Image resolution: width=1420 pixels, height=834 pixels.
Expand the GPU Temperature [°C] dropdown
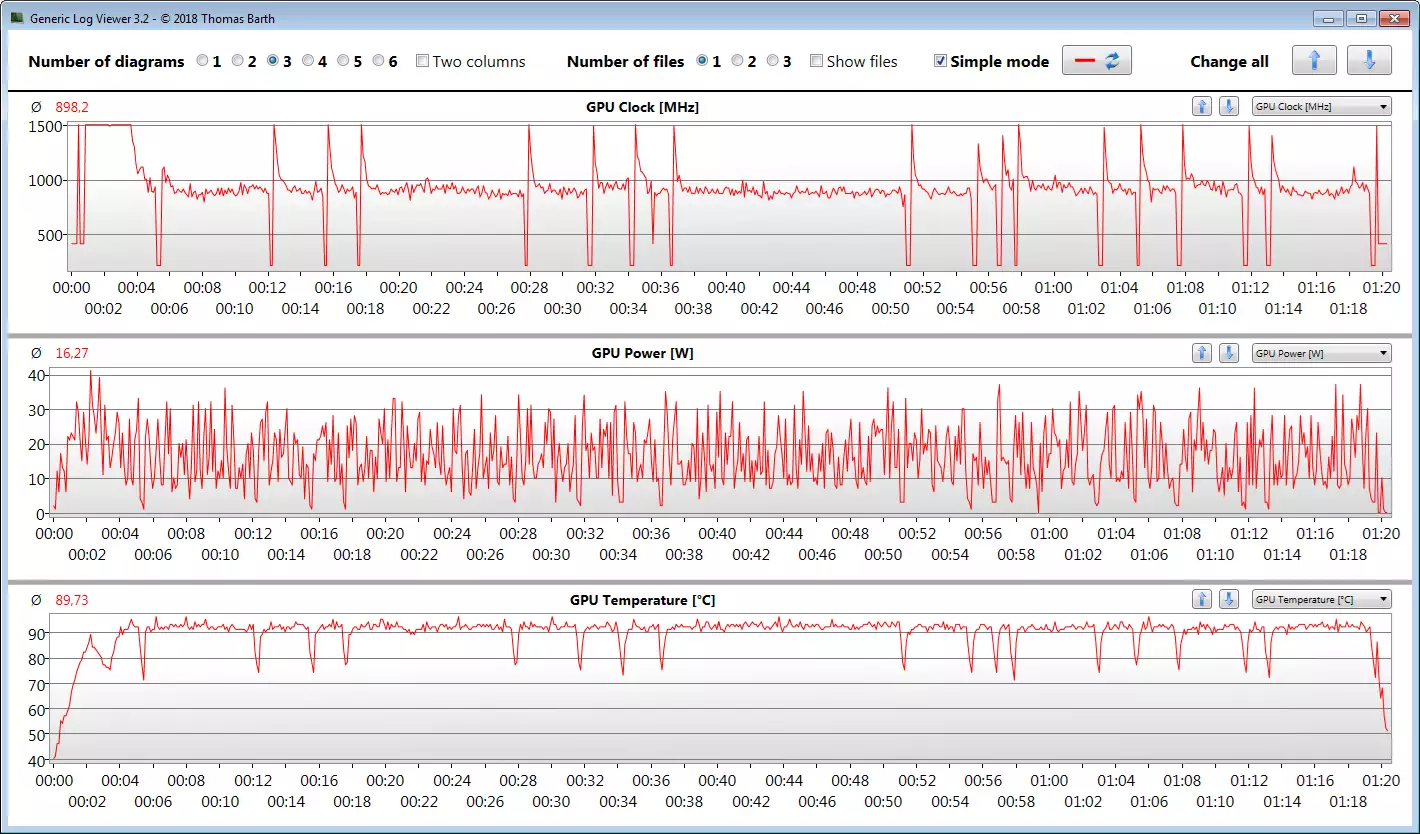pyautogui.click(x=1321, y=600)
